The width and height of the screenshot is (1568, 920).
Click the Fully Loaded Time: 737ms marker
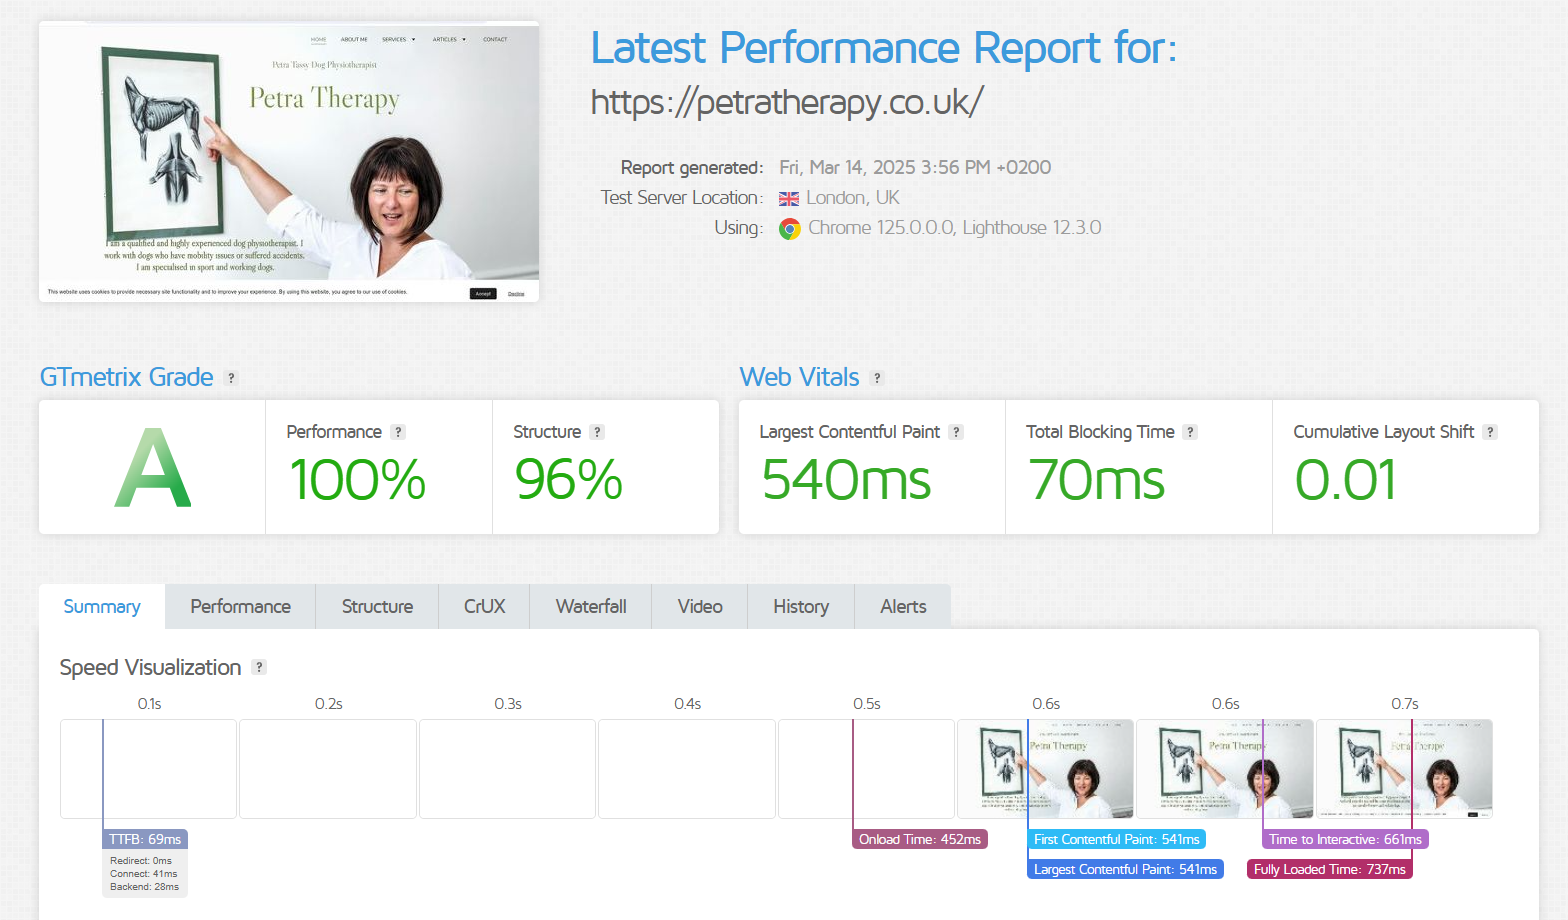[x=1330, y=869]
